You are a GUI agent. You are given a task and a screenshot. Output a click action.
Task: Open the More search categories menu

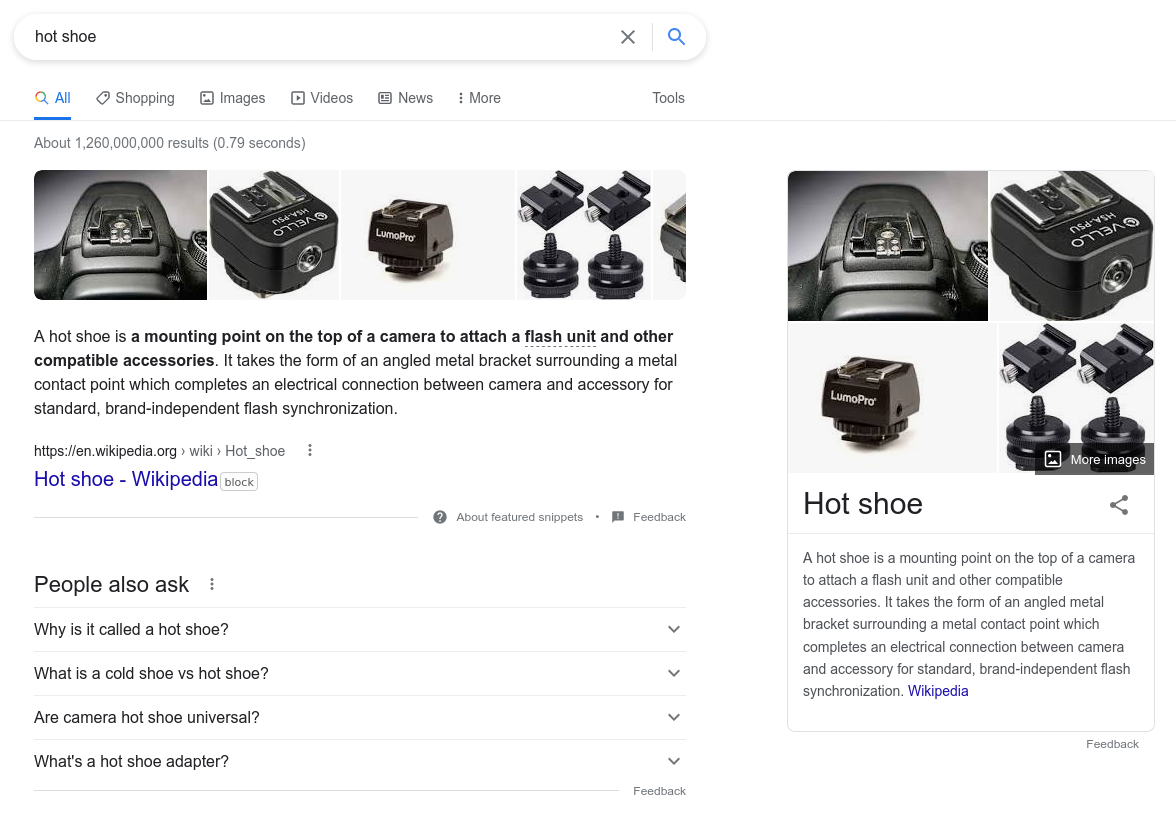tap(478, 98)
